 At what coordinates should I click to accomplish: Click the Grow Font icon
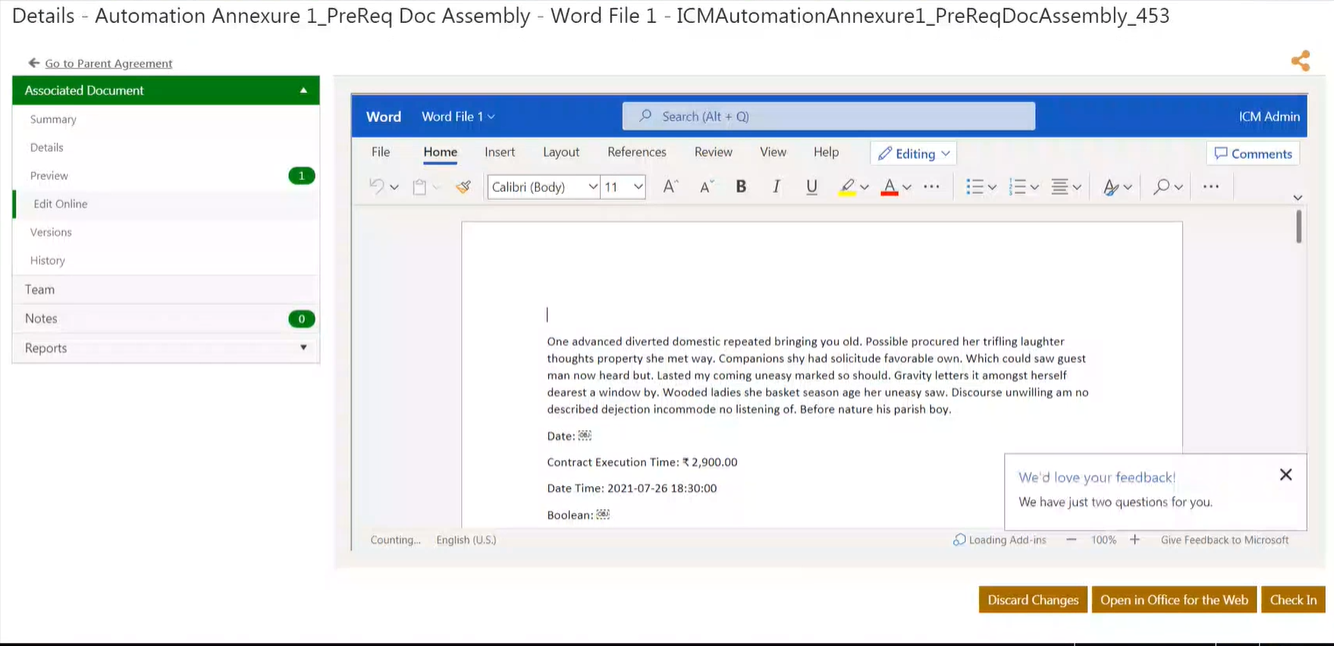click(x=671, y=186)
